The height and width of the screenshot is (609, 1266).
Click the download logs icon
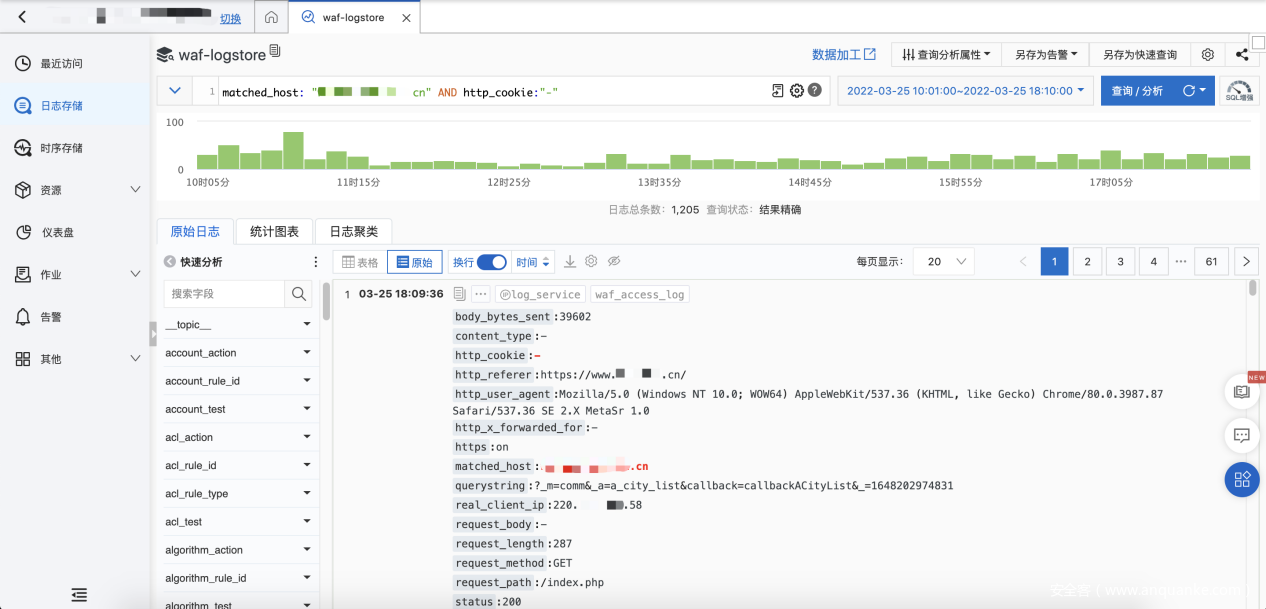point(570,262)
